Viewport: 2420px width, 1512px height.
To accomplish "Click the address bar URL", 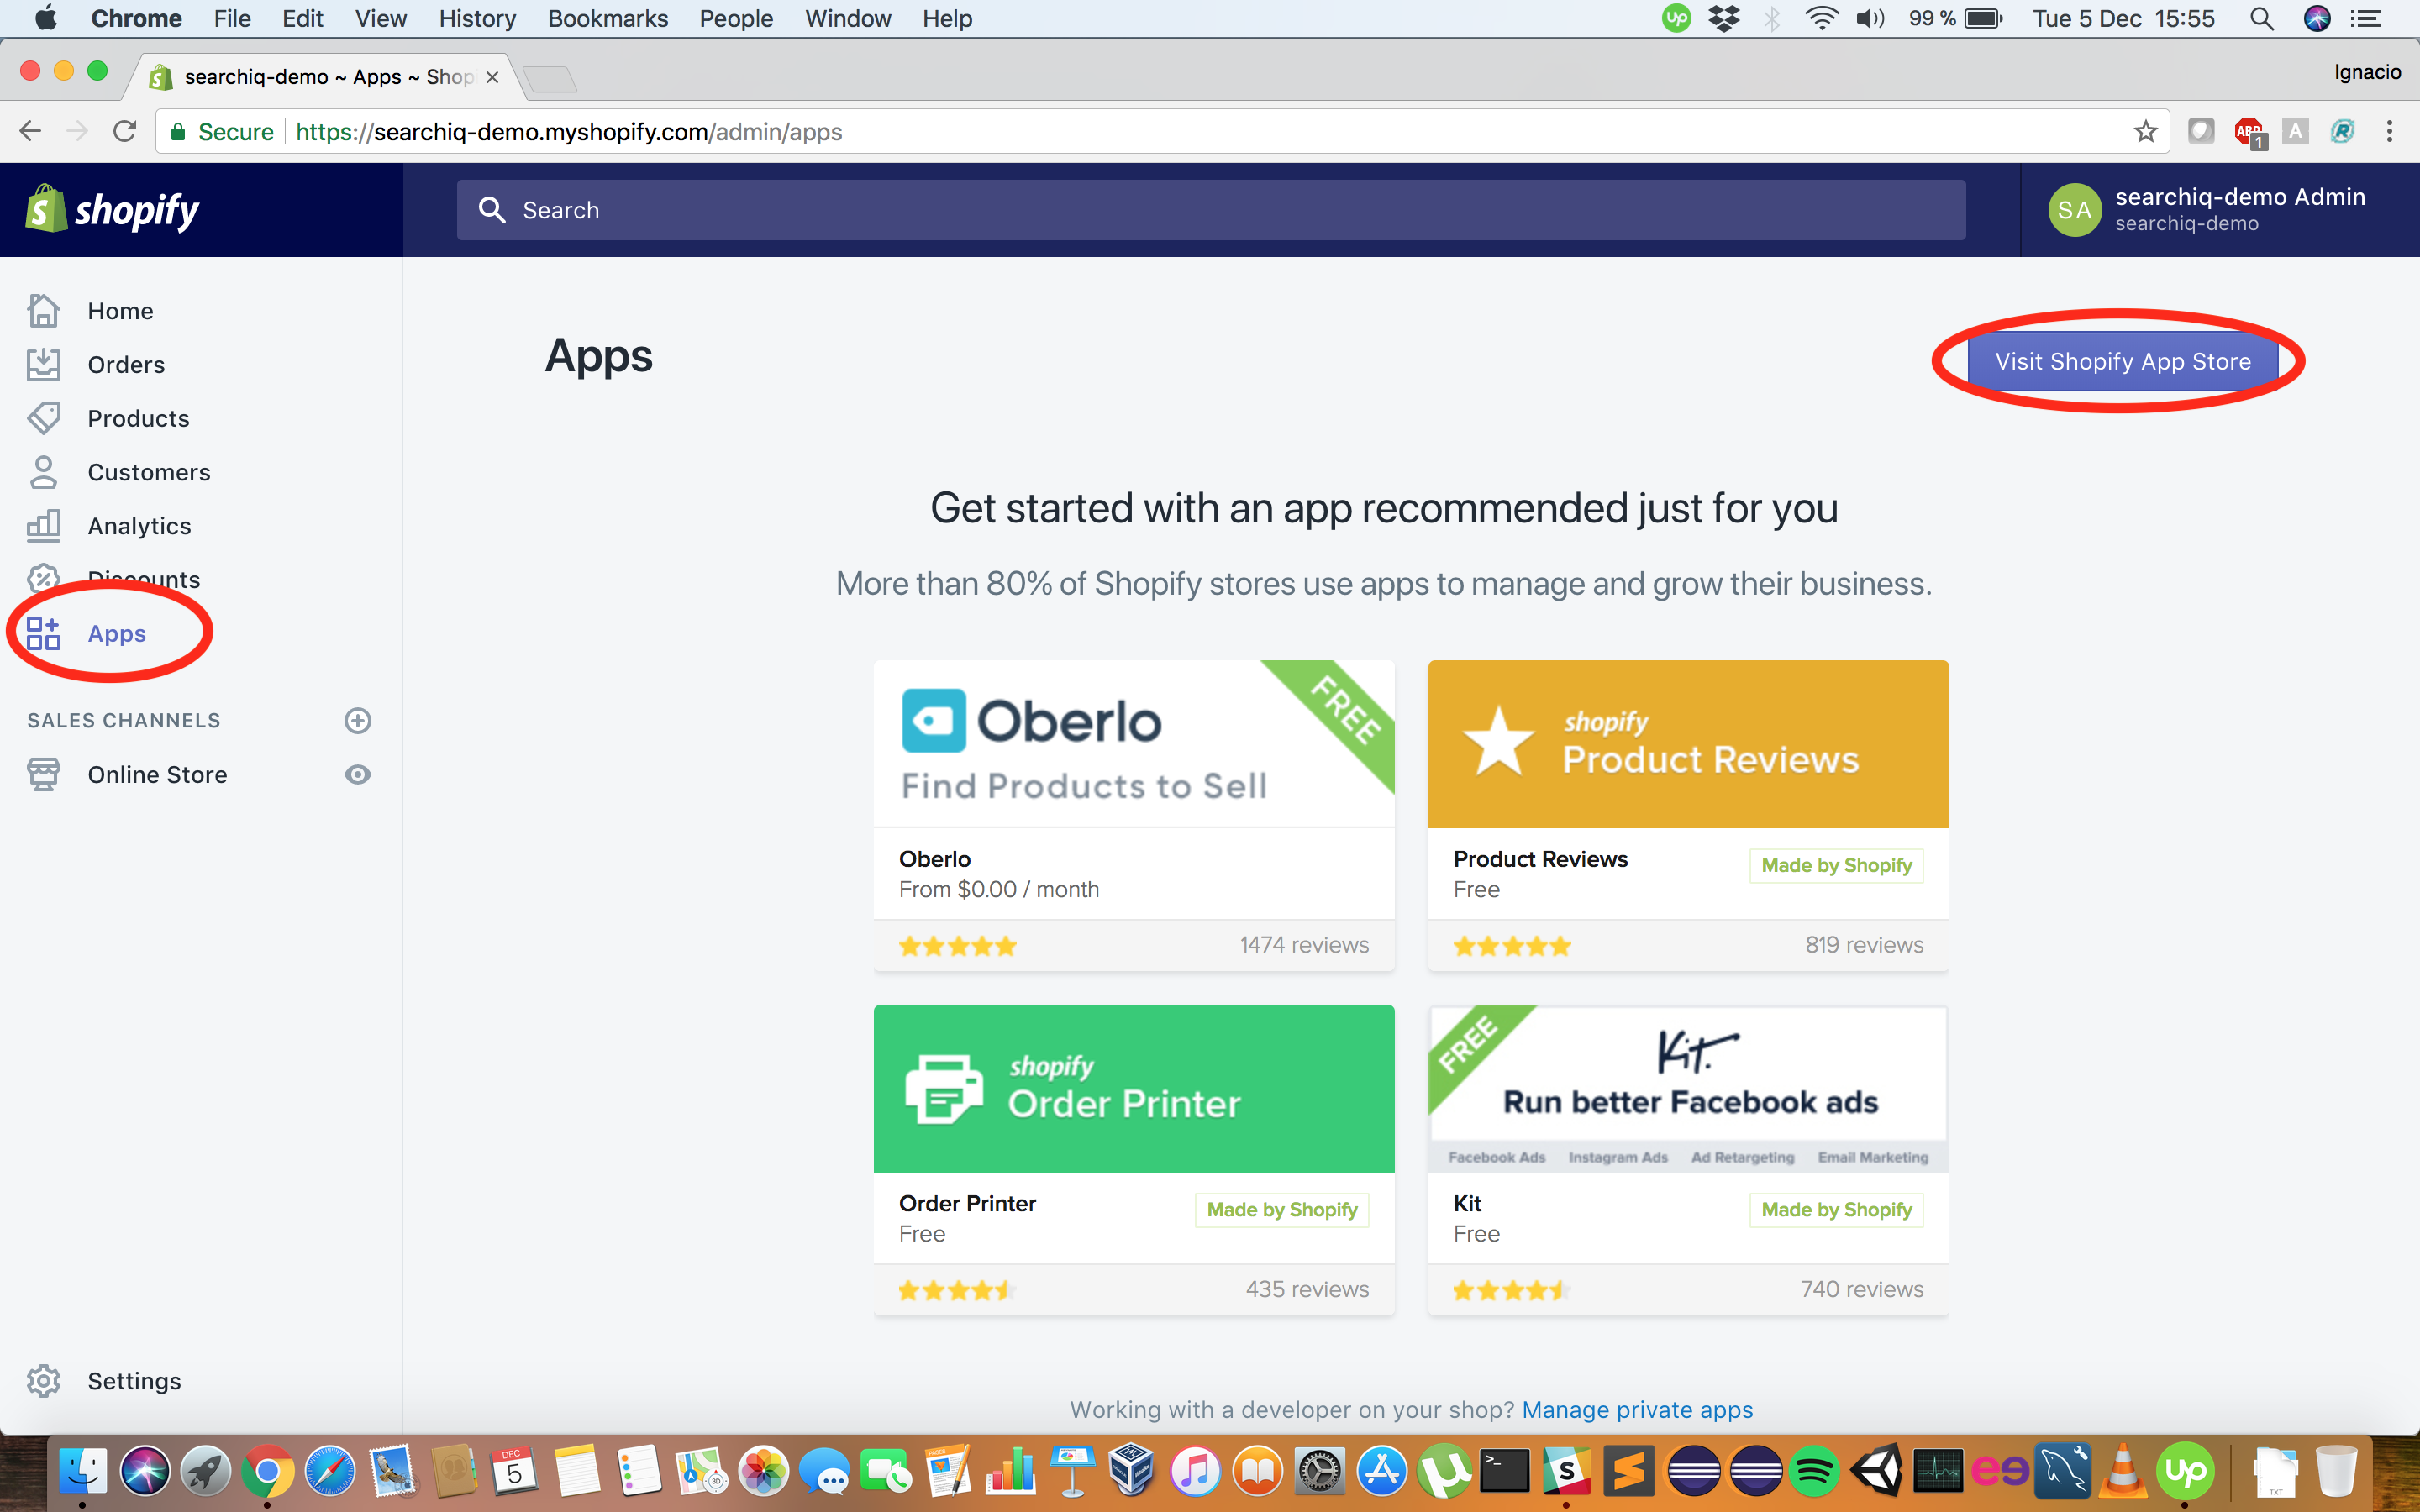I will coord(569,132).
